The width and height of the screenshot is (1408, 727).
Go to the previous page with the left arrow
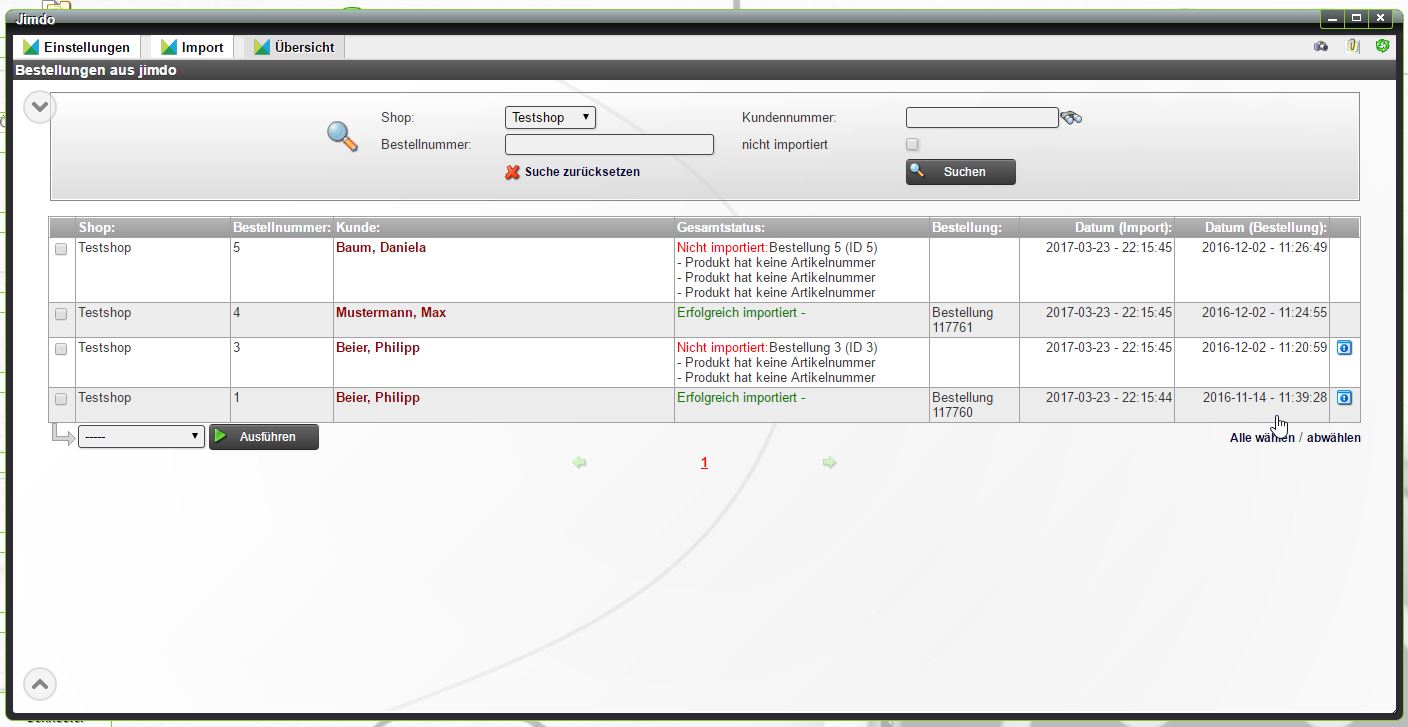tap(579, 463)
